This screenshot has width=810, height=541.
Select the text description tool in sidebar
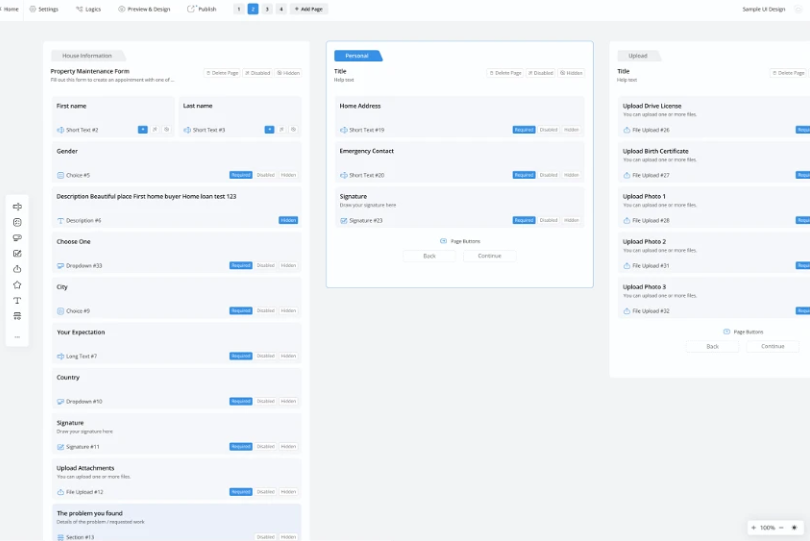pos(17,300)
